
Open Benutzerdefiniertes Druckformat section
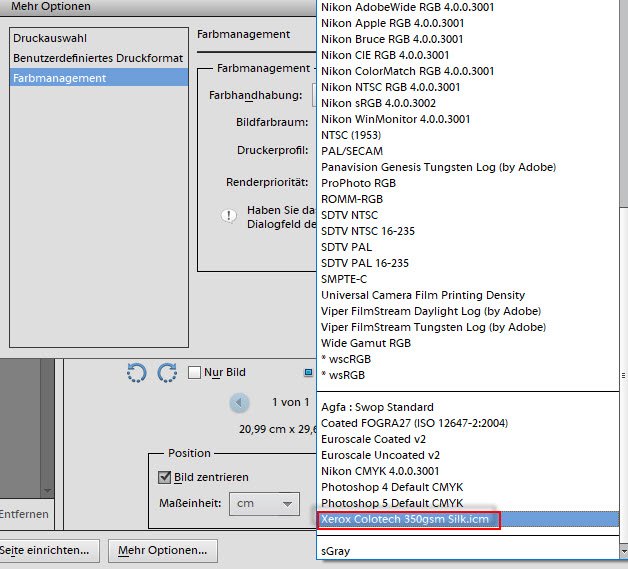[98, 58]
